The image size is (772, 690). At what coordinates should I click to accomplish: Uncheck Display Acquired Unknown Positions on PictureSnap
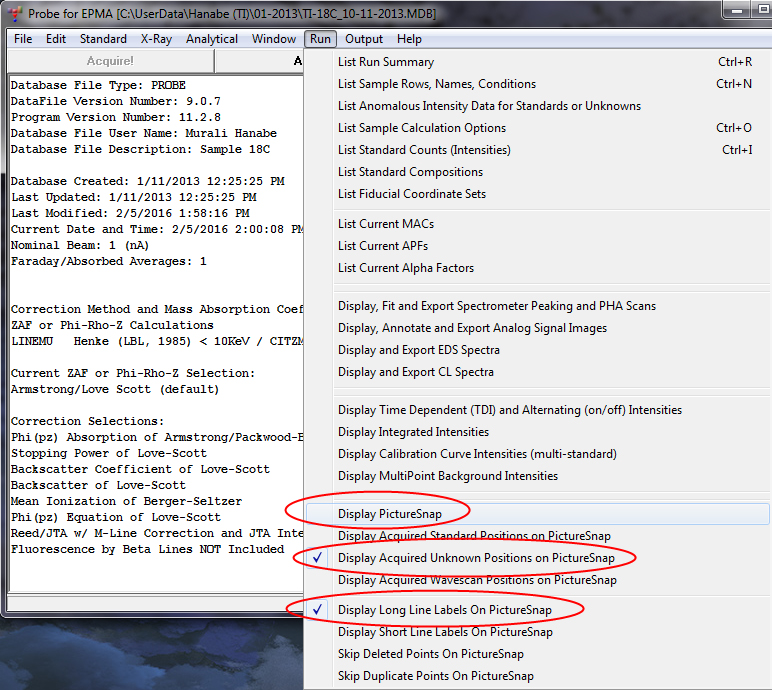(475, 558)
